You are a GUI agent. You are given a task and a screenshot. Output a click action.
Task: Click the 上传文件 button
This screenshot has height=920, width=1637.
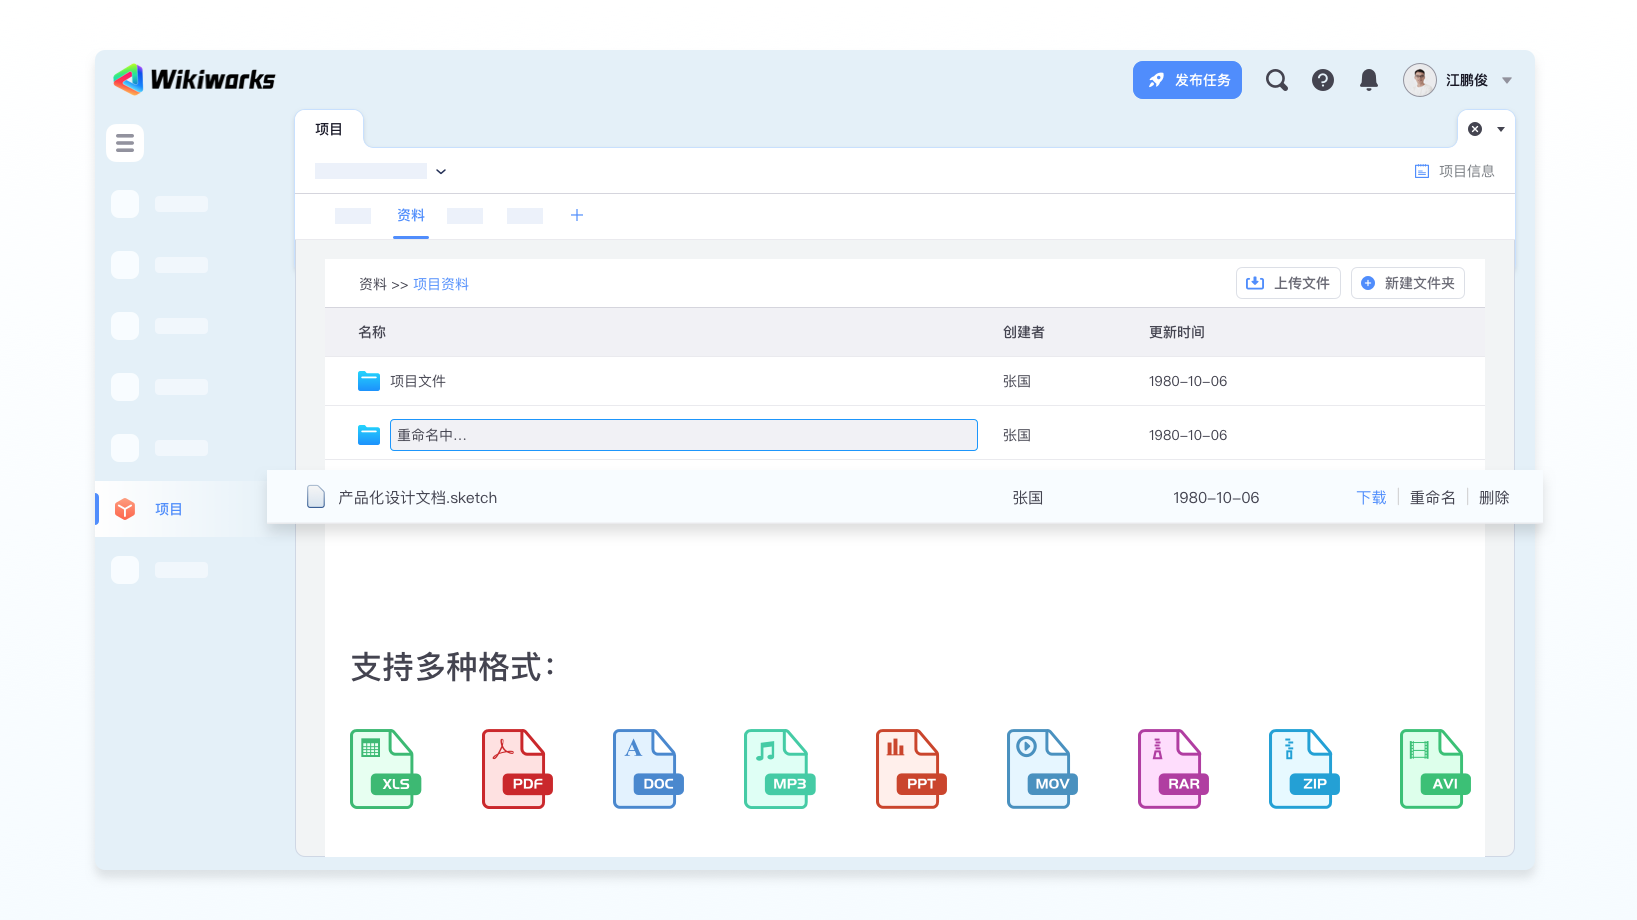[x=1288, y=283]
